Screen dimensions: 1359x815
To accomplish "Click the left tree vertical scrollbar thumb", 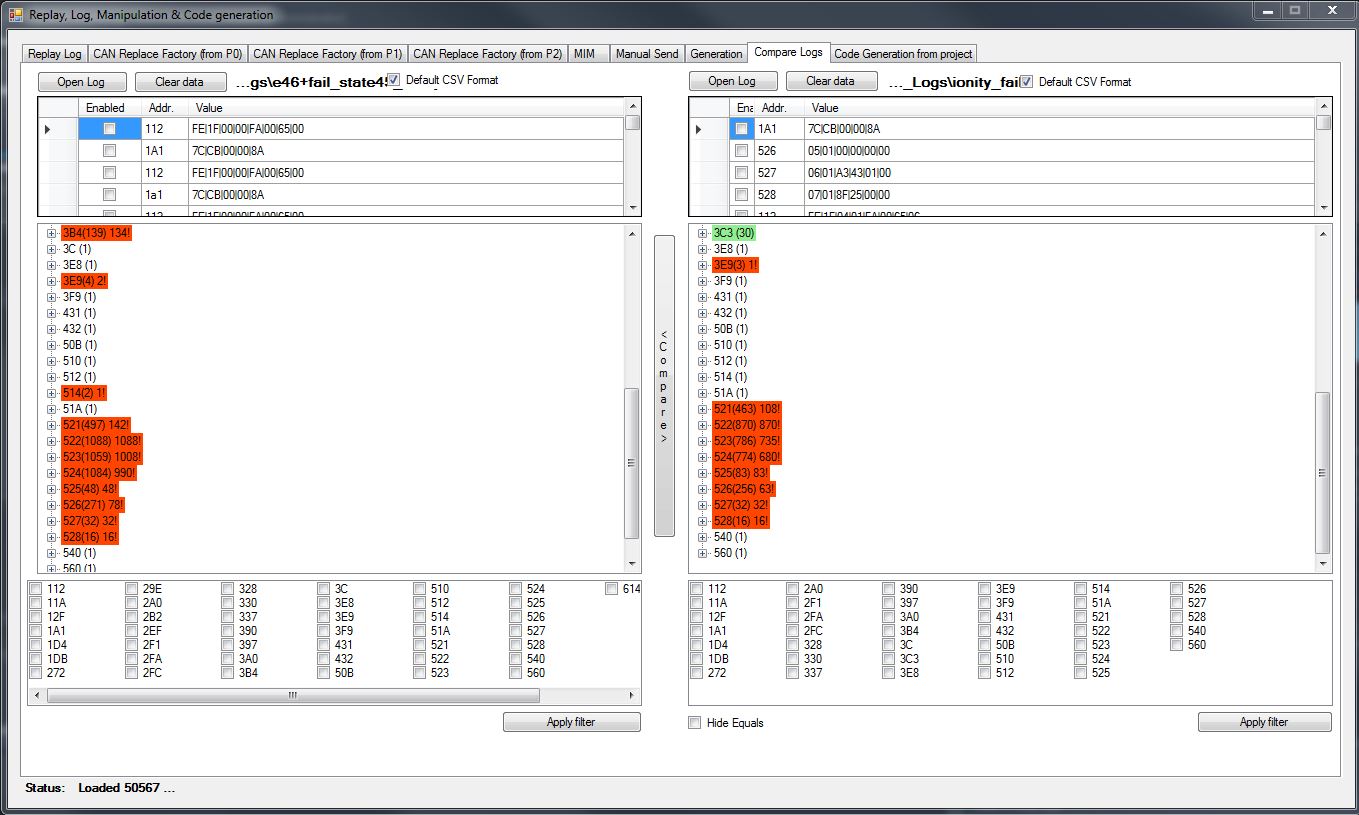I will pos(631,462).
